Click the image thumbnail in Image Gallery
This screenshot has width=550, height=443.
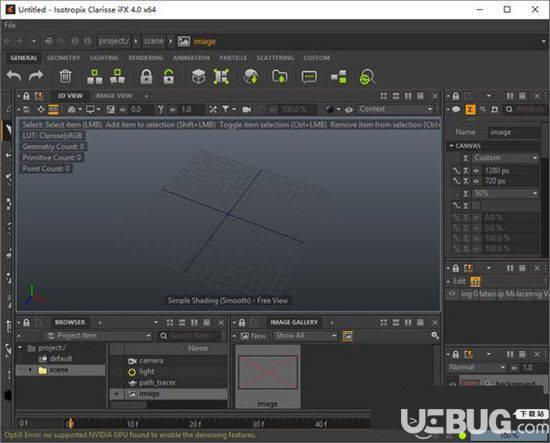[x=268, y=372]
